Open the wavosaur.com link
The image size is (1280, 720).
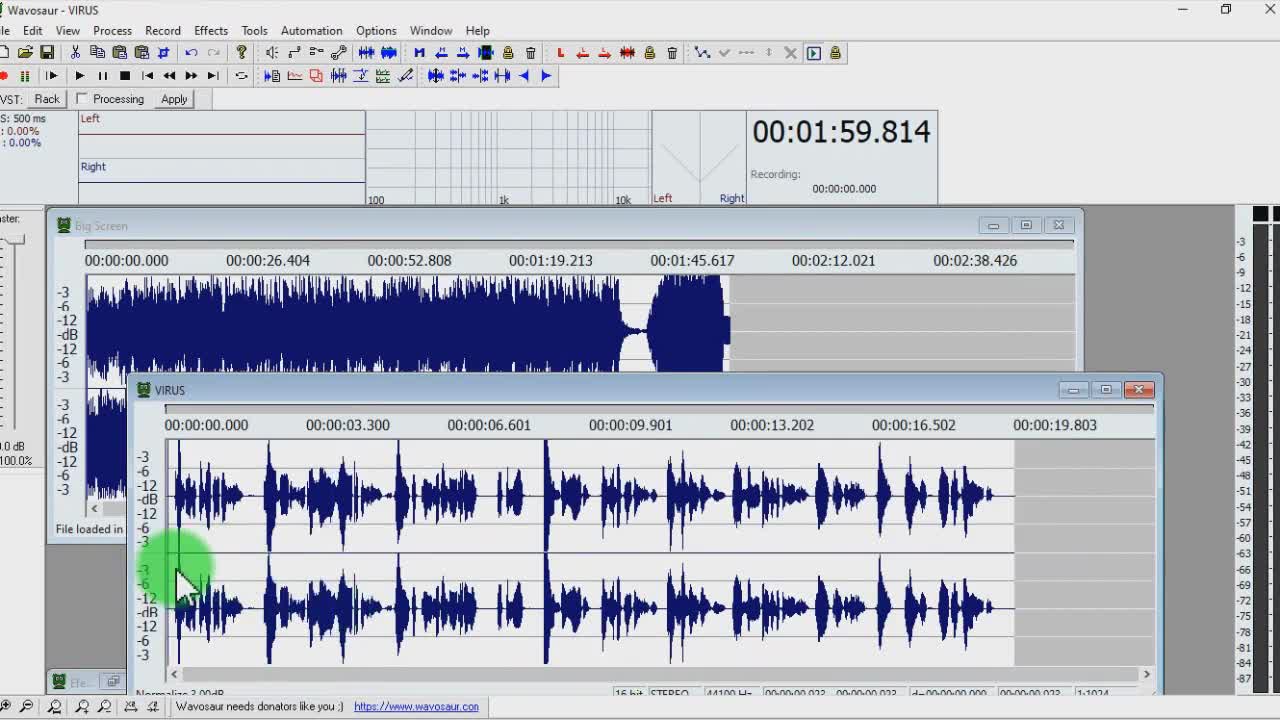click(416, 706)
